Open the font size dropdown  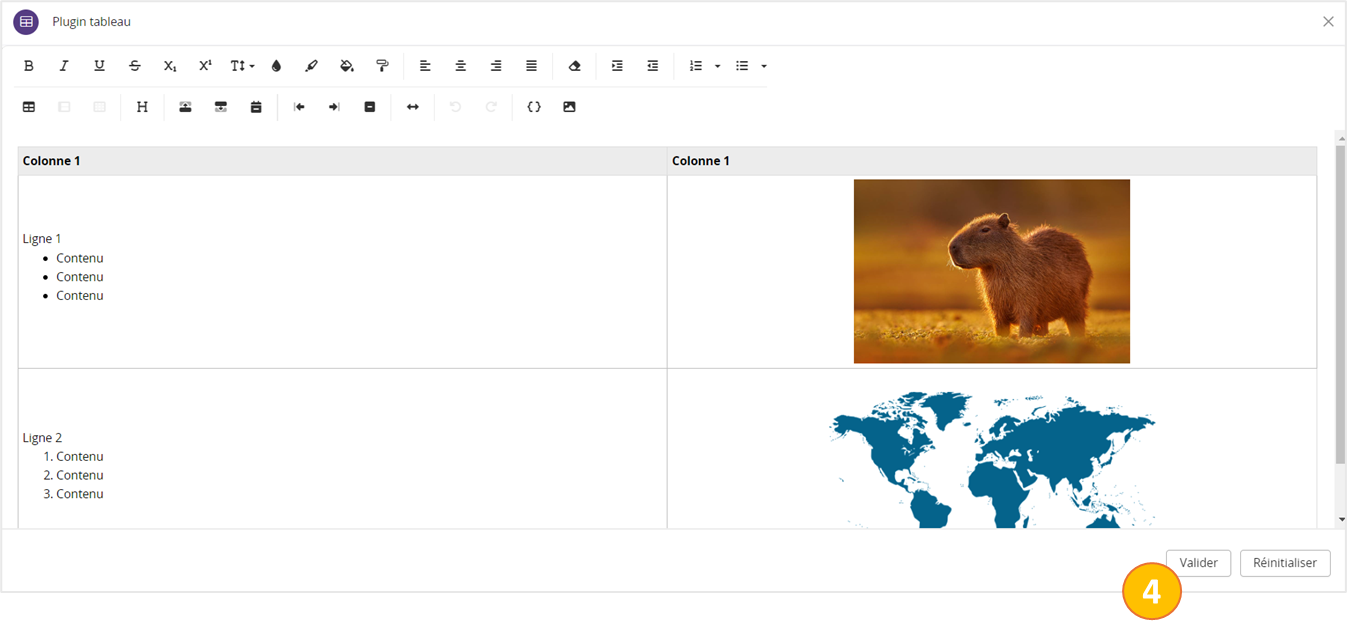(x=242, y=66)
